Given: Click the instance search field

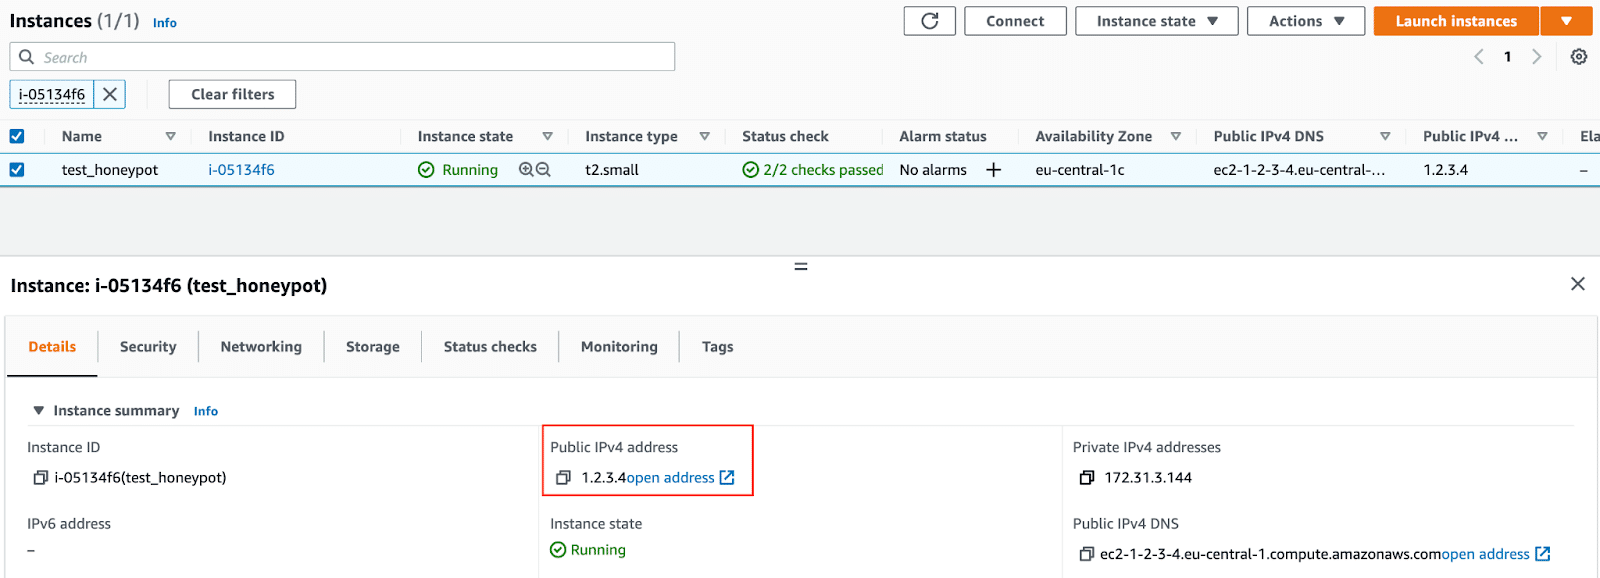Looking at the screenshot, I should tap(342, 57).
